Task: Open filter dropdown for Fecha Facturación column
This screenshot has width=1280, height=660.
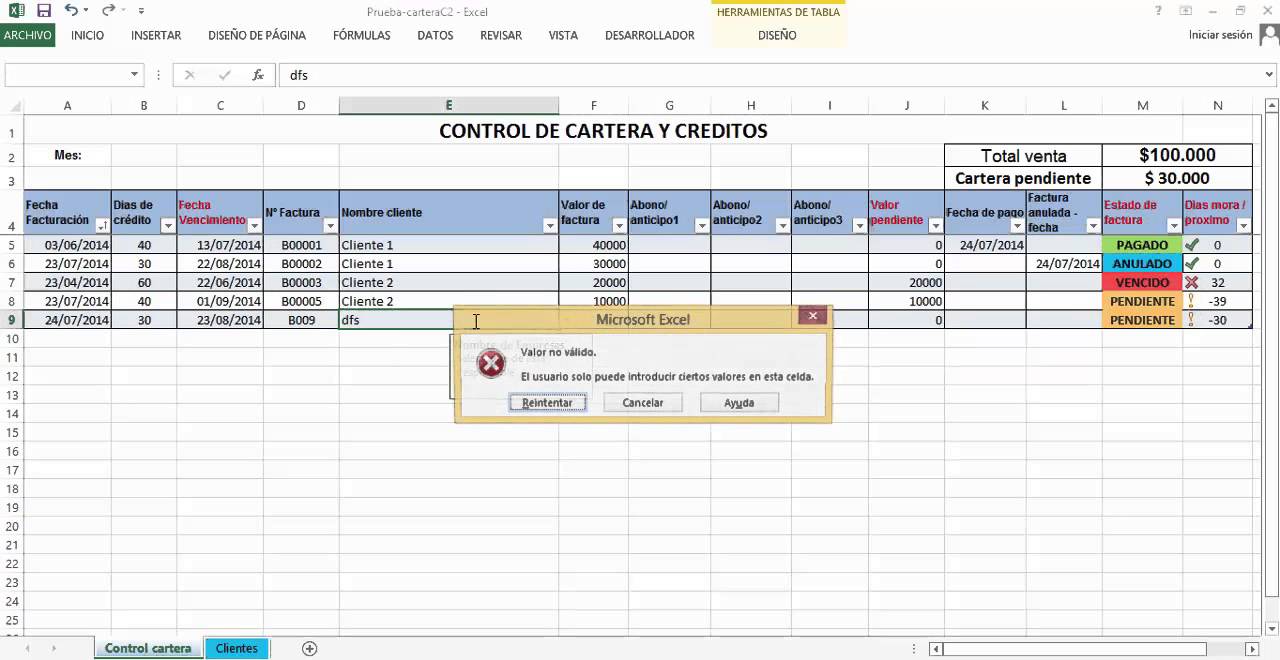Action: pyautogui.click(x=102, y=226)
